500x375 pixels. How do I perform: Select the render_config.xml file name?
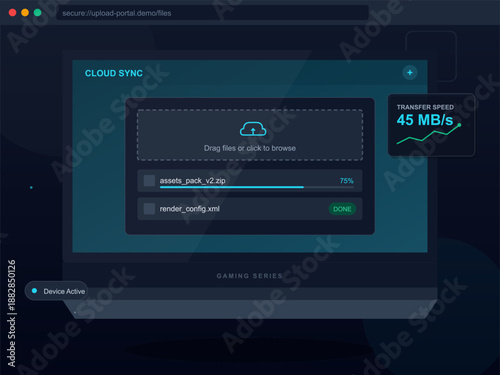(x=189, y=209)
